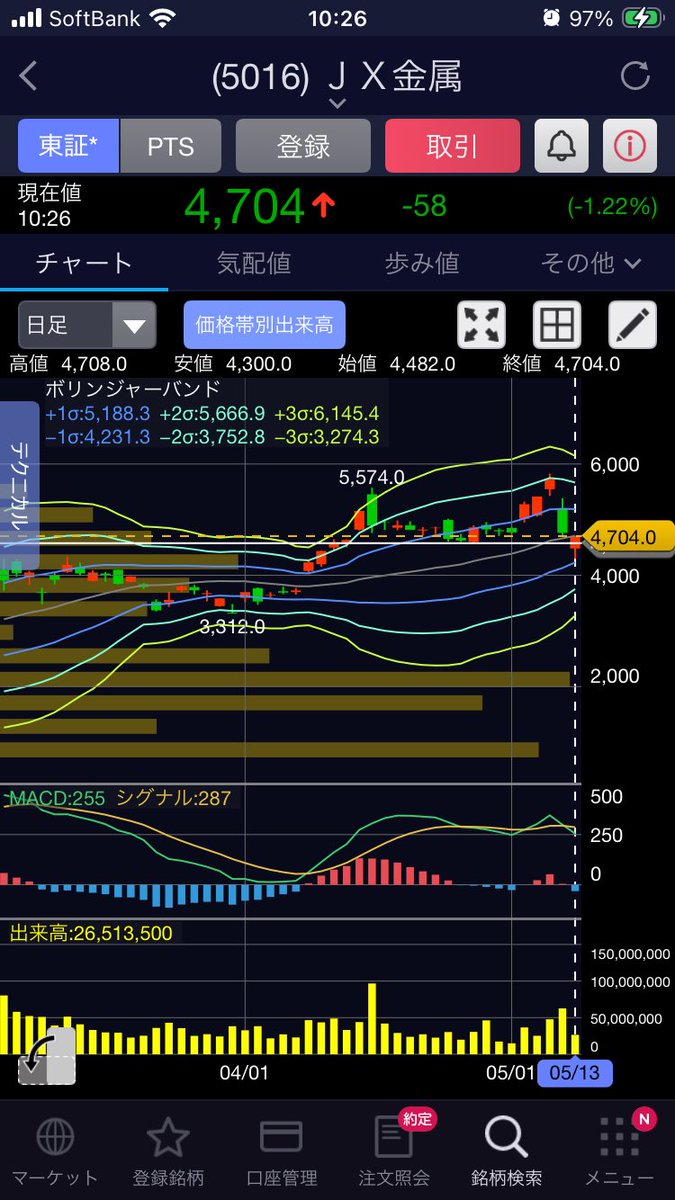Tap the battery icon in status bar

coord(641,18)
